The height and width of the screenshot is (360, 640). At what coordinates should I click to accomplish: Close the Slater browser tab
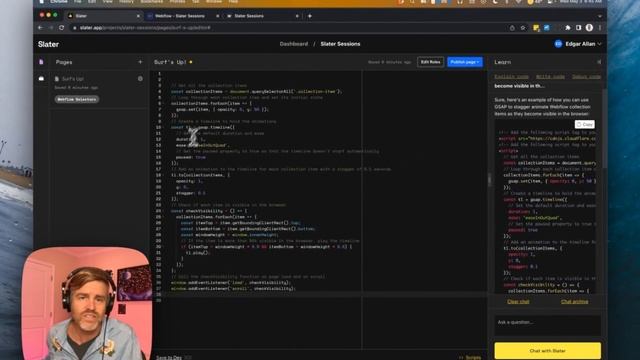(x=138, y=16)
